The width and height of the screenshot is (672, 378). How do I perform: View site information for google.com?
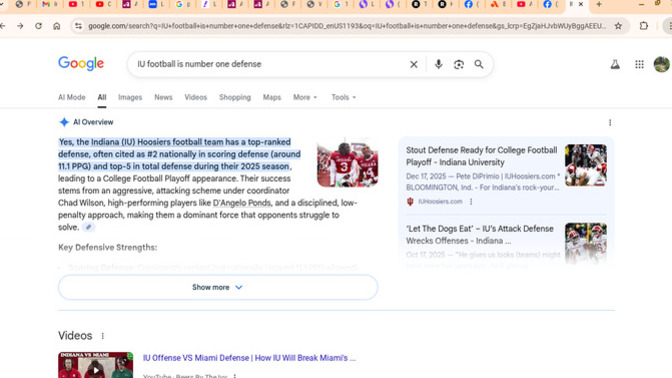[x=78, y=26]
